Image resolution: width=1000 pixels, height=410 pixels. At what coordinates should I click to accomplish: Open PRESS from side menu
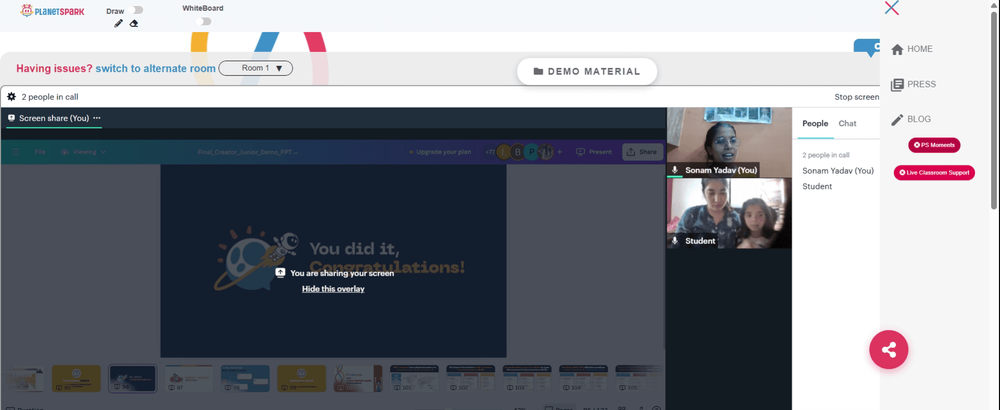coord(922,84)
